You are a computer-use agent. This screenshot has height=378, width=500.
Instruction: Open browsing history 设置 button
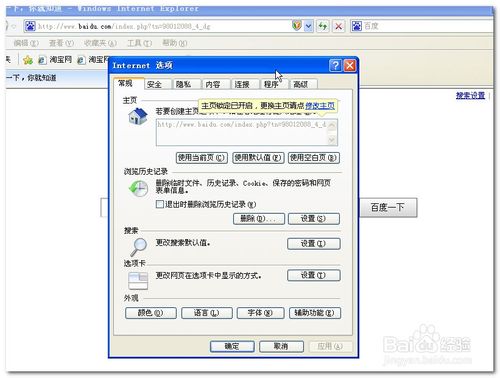[x=314, y=219]
